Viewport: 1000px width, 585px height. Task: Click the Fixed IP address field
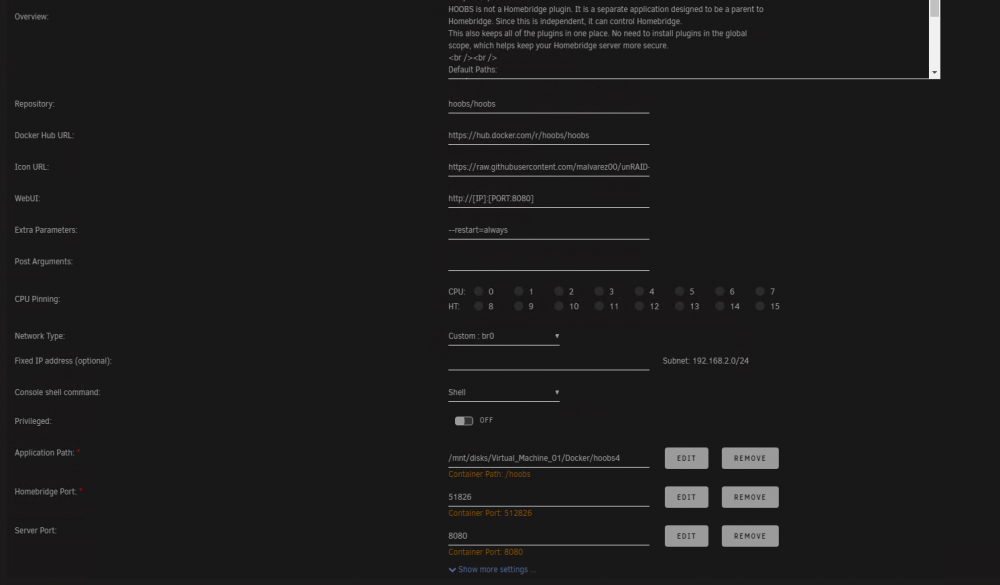pos(548,361)
